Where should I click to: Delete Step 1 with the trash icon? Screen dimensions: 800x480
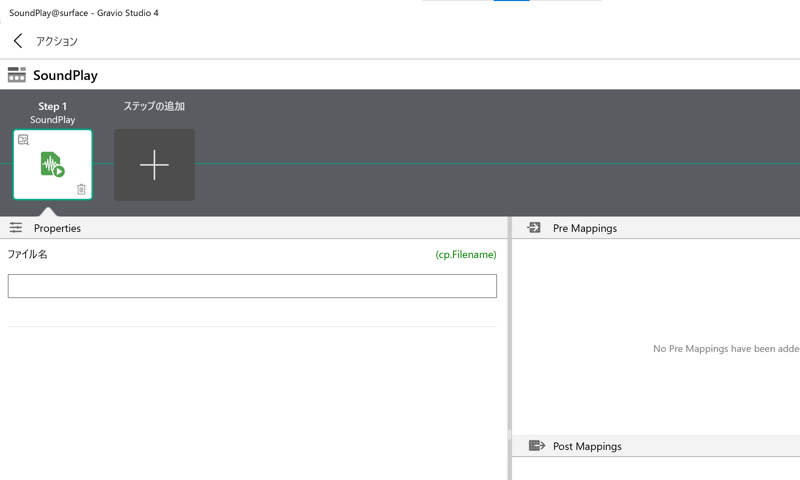point(81,189)
